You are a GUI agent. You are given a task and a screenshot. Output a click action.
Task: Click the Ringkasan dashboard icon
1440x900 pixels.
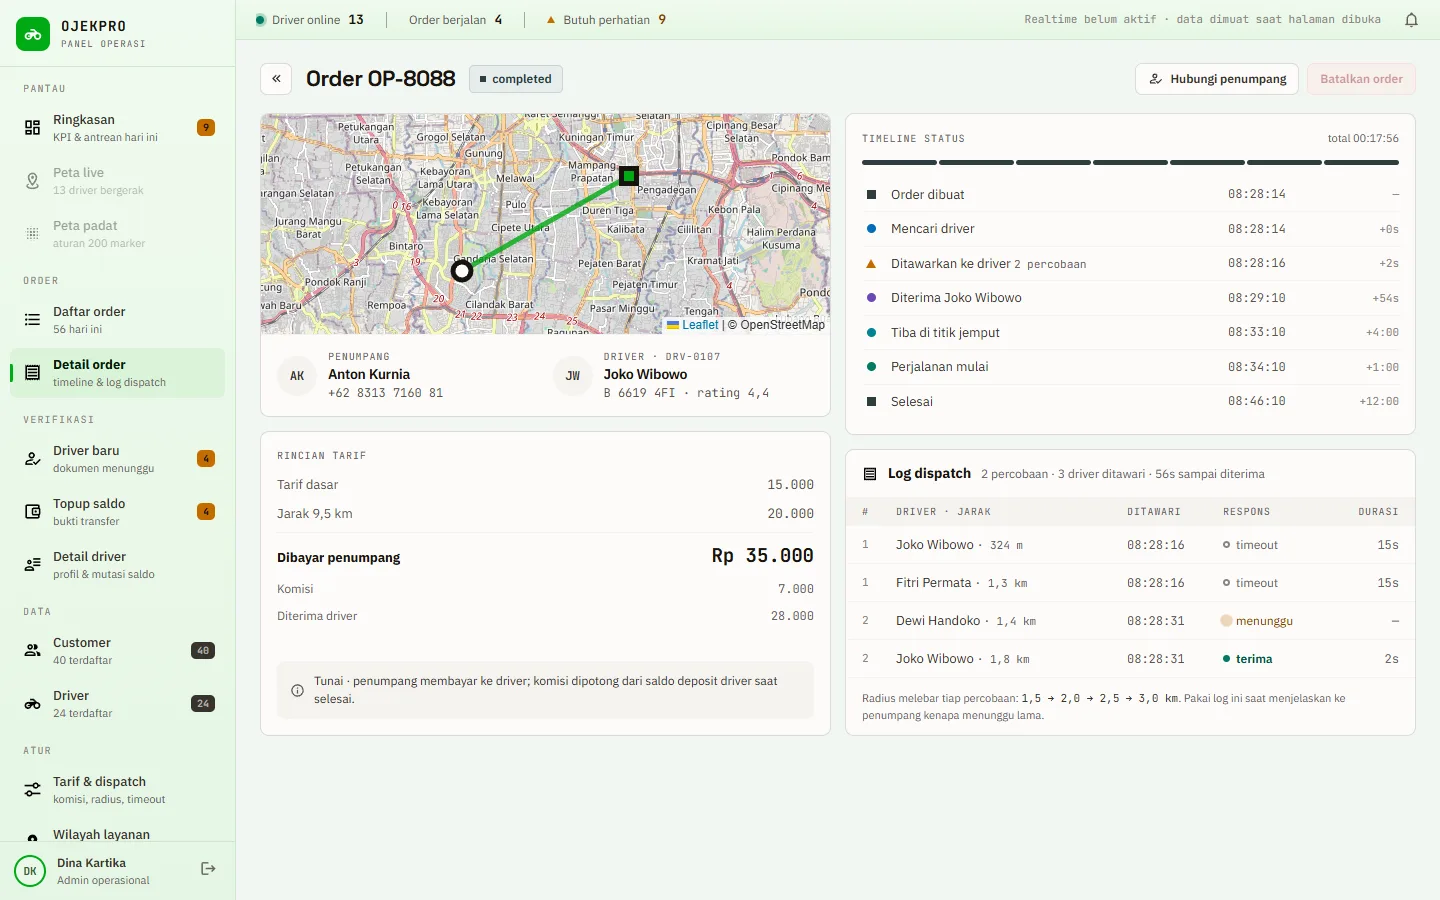(x=33, y=128)
